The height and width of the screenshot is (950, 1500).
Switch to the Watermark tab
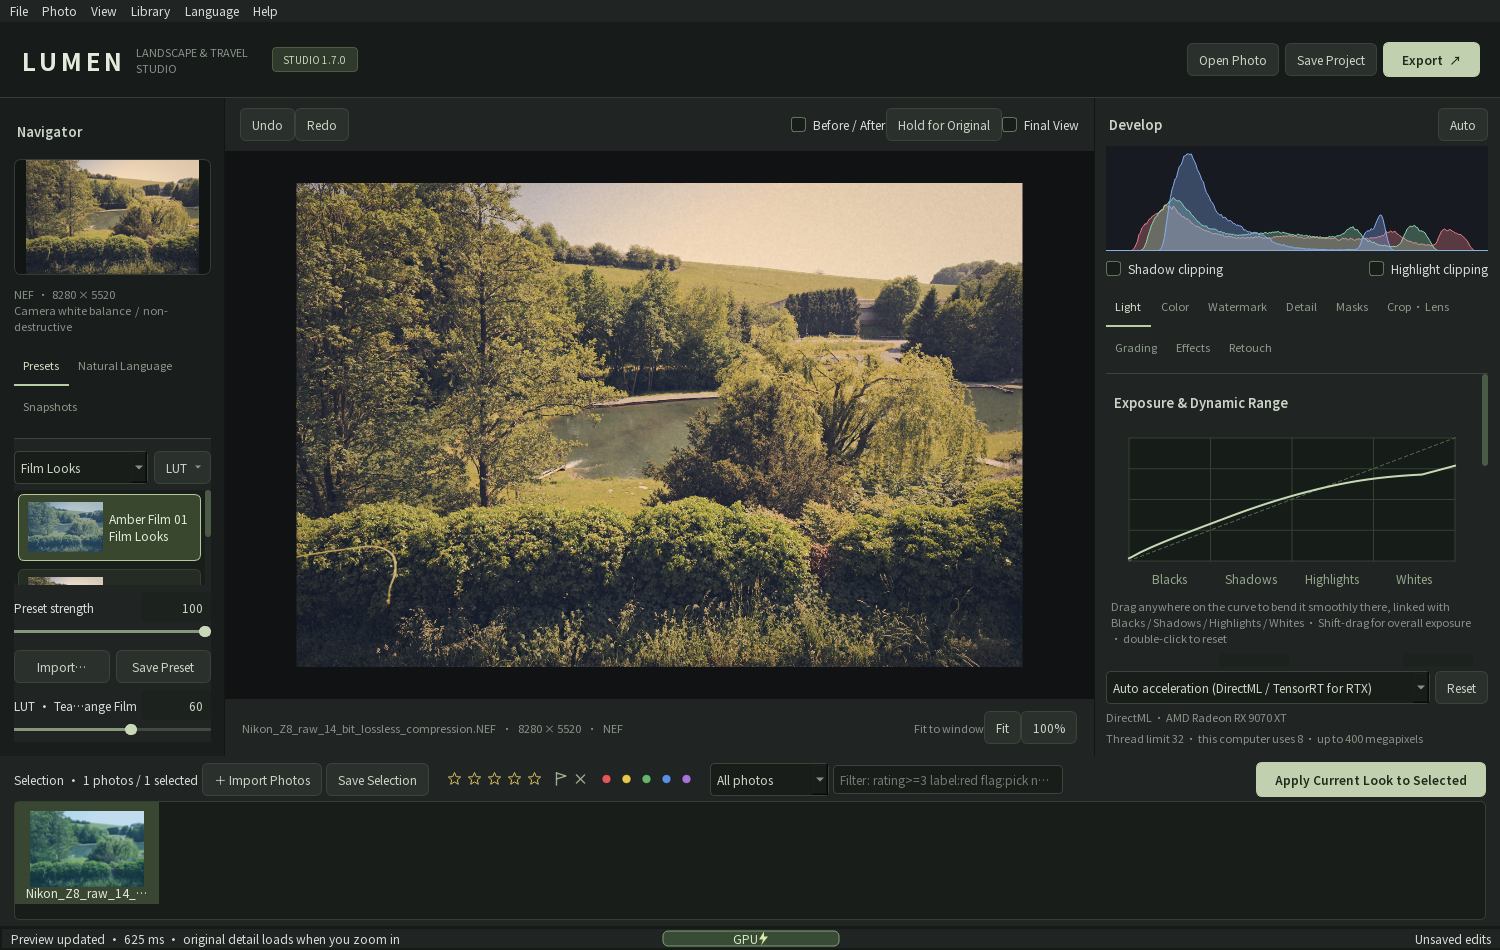1237,307
